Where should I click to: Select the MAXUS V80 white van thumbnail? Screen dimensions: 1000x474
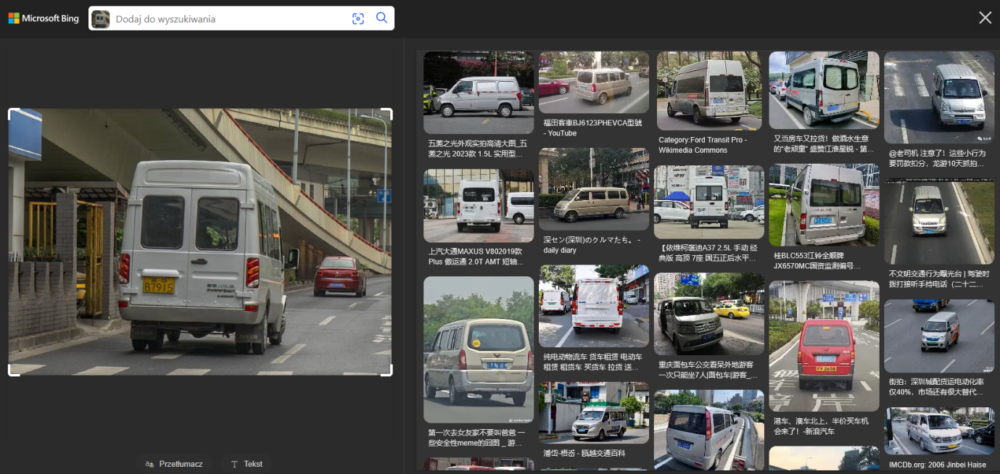(478, 203)
